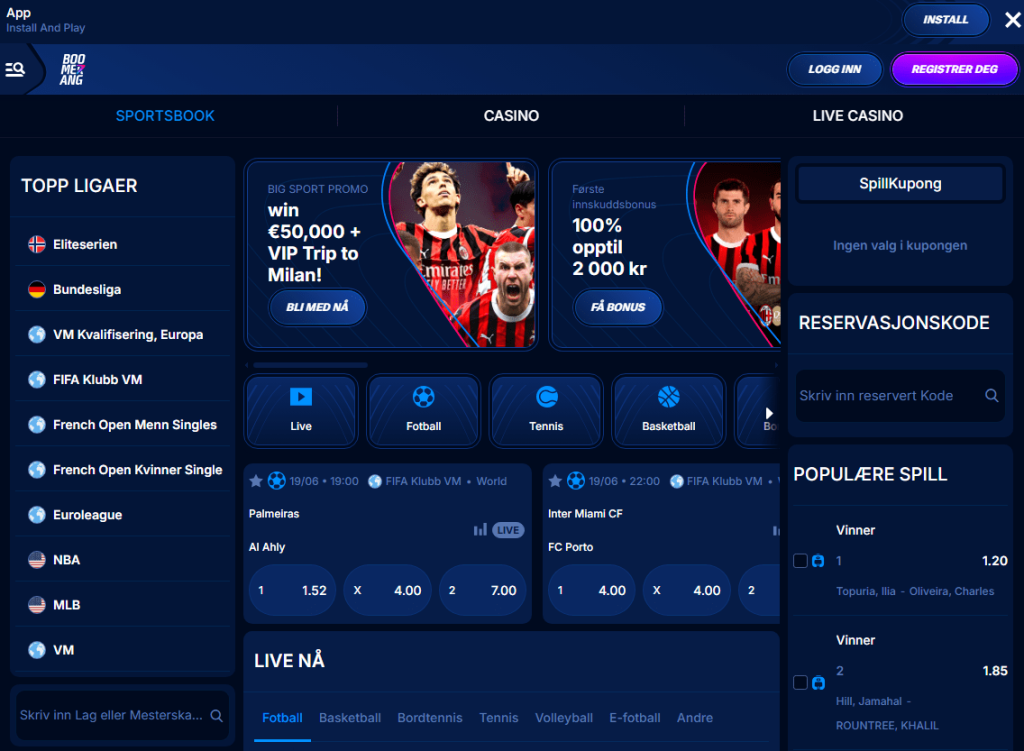
Task: Bet on draw for Inter Miami vs Porto
Action: tap(686, 590)
